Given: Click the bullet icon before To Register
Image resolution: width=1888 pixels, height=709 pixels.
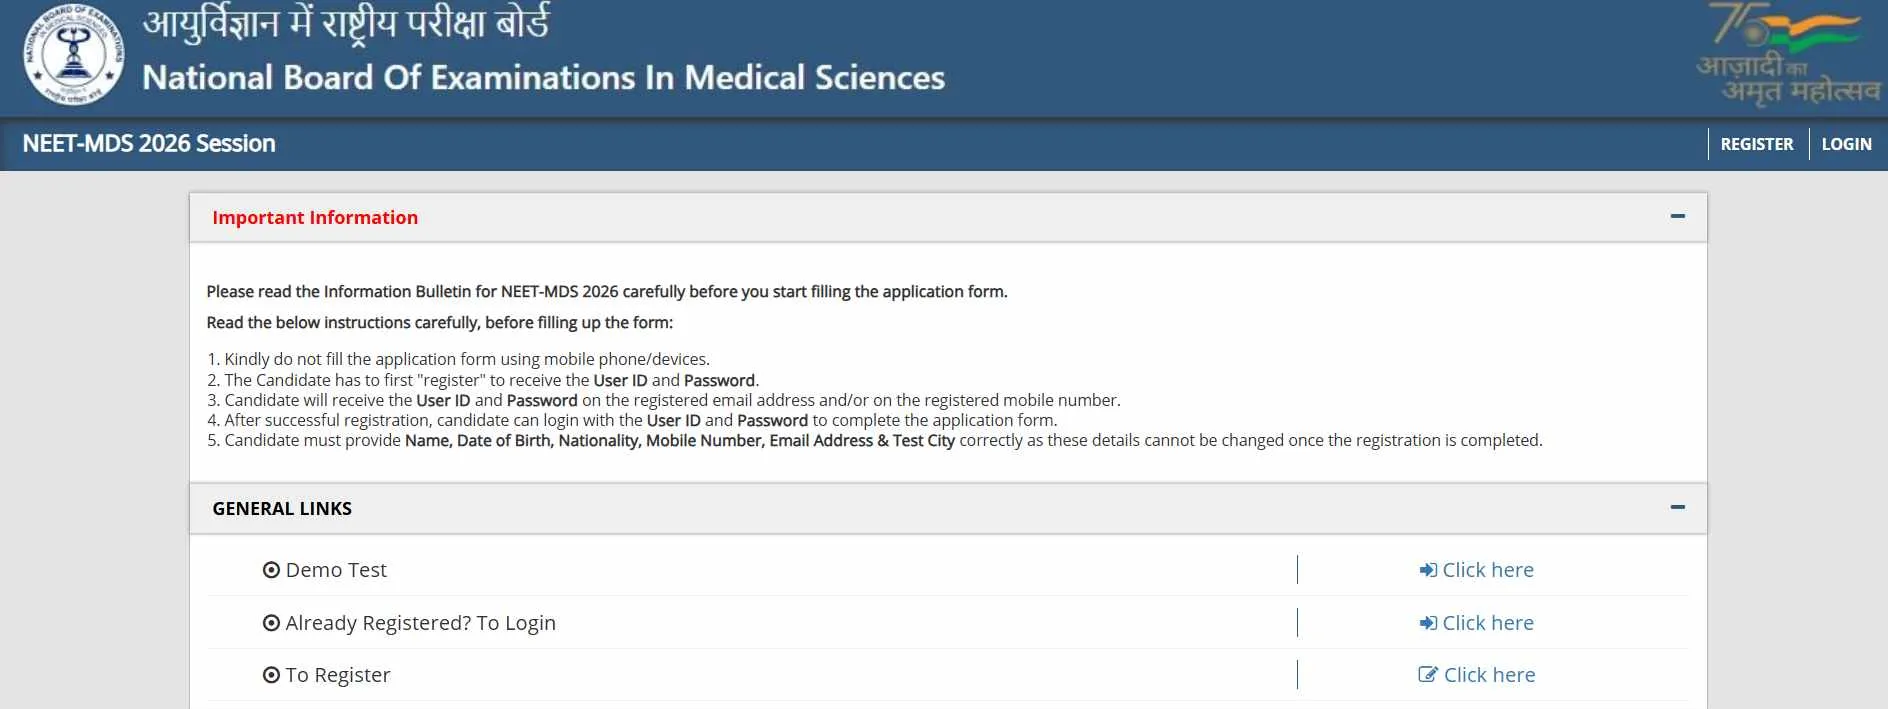Looking at the screenshot, I should 271,675.
